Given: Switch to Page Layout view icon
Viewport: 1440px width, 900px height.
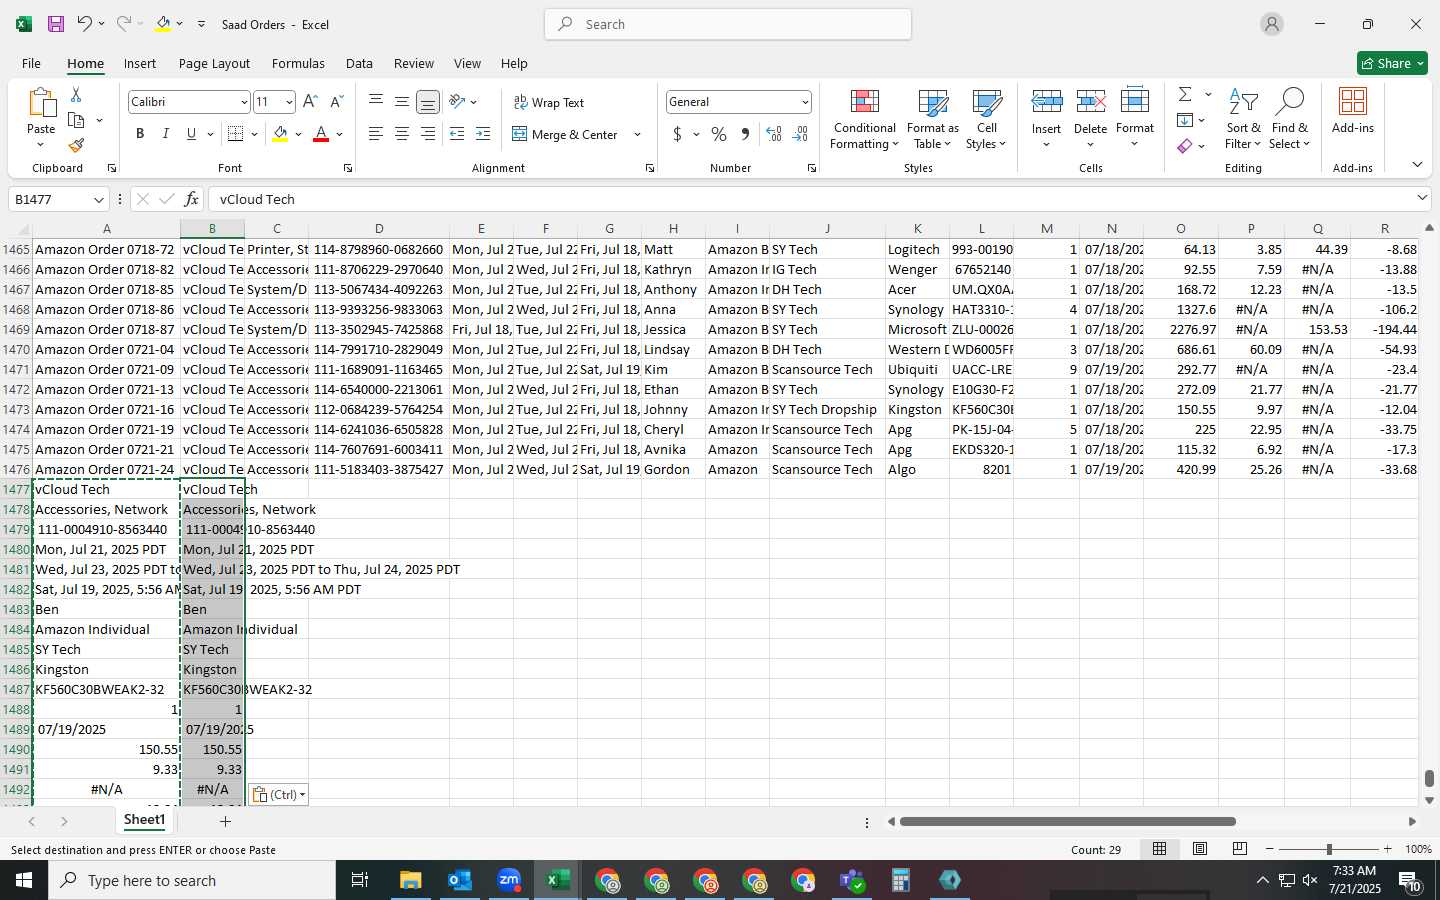Looking at the screenshot, I should point(1200,849).
